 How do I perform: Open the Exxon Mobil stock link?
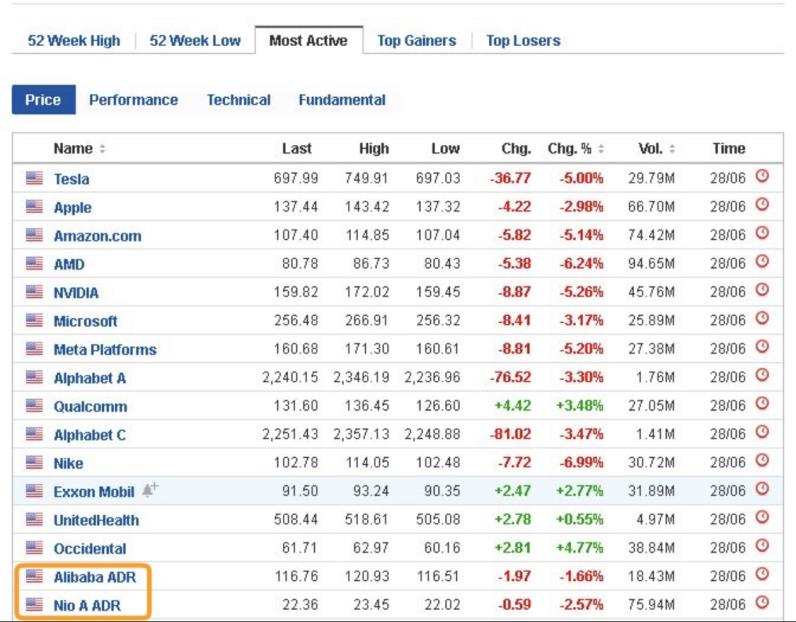(94, 492)
